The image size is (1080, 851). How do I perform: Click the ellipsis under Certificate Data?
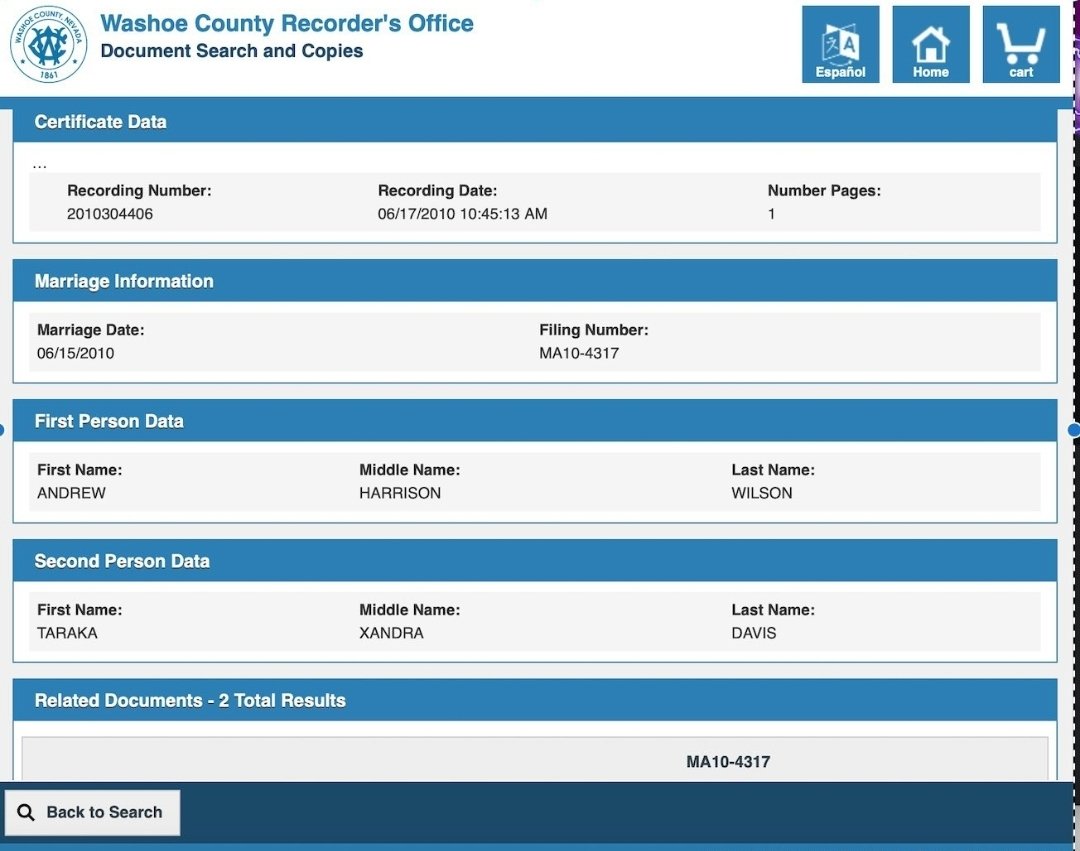pyautogui.click(x=39, y=166)
